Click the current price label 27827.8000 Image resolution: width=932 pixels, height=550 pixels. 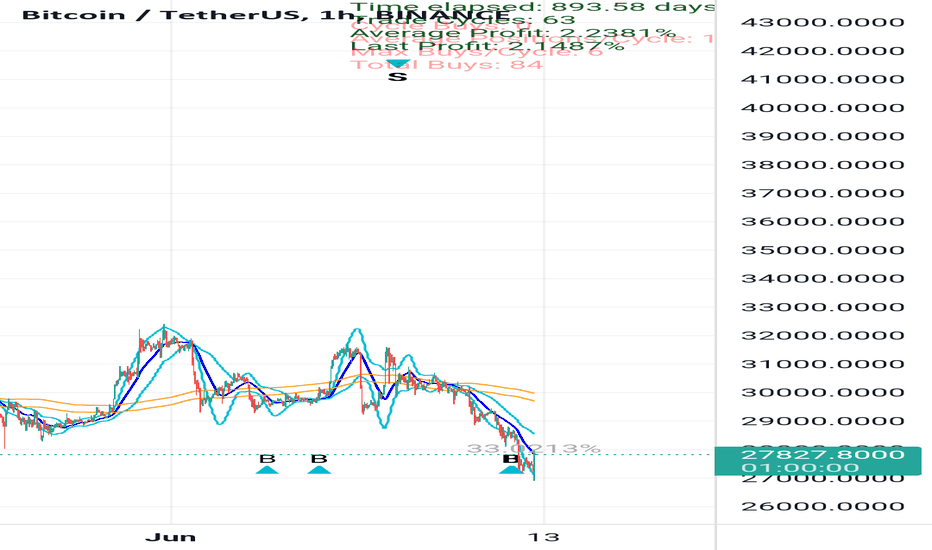pos(823,455)
